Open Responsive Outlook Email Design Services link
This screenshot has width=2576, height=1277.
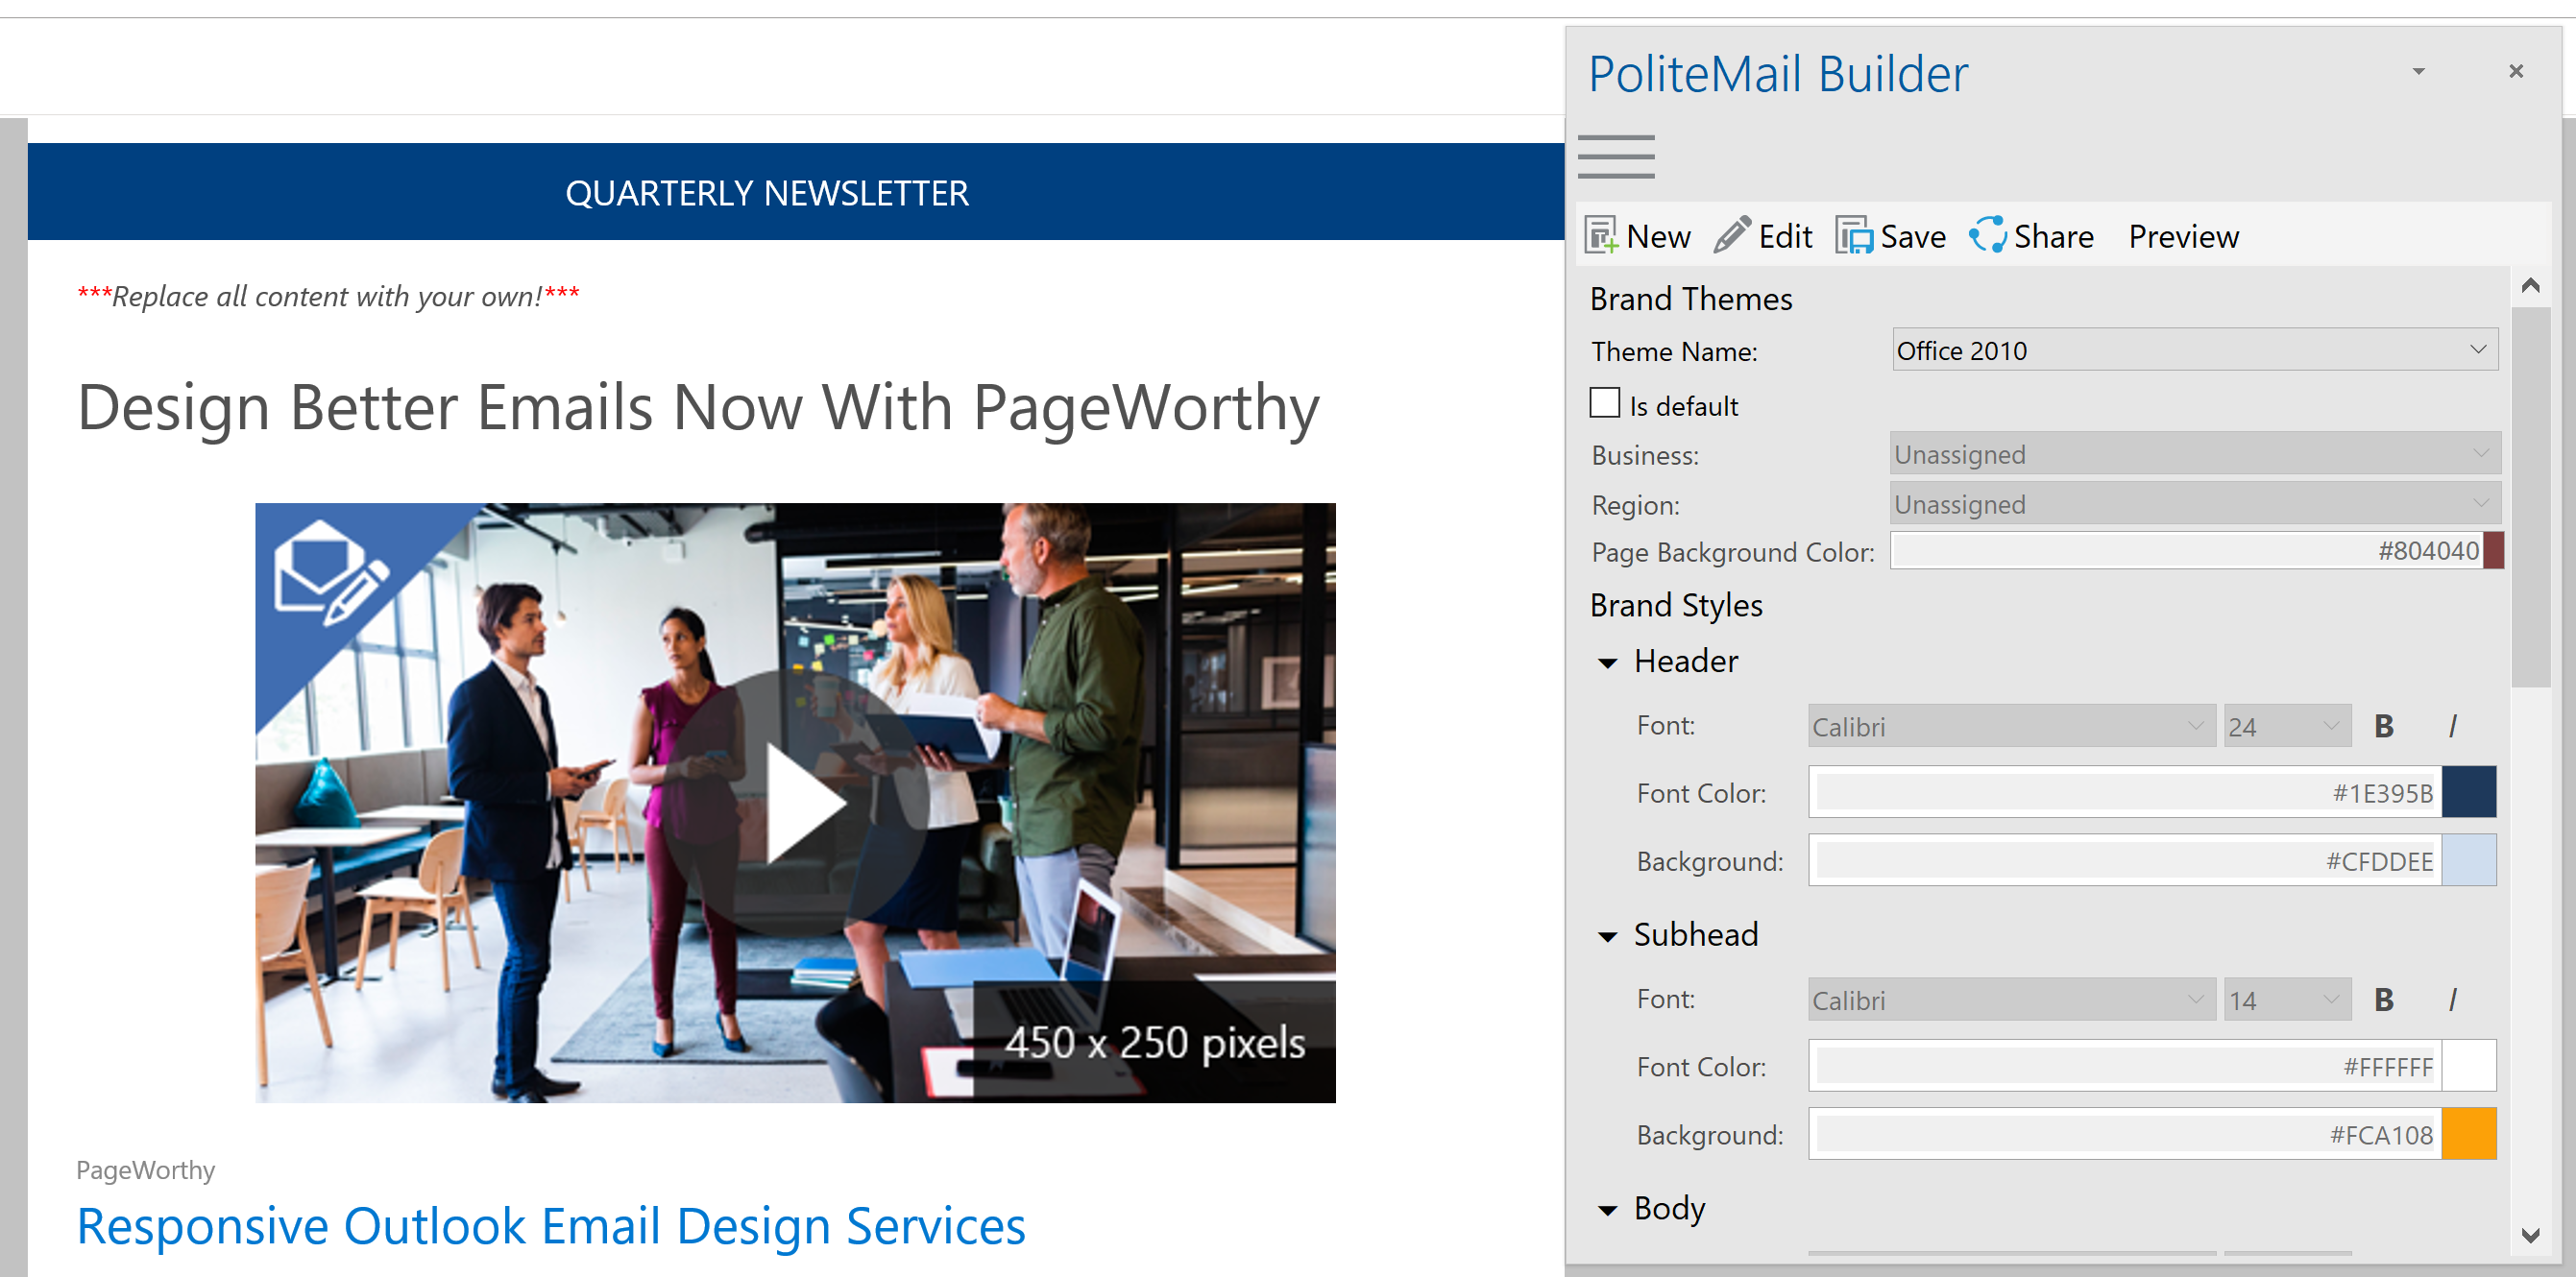pyautogui.click(x=551, y=1226)
